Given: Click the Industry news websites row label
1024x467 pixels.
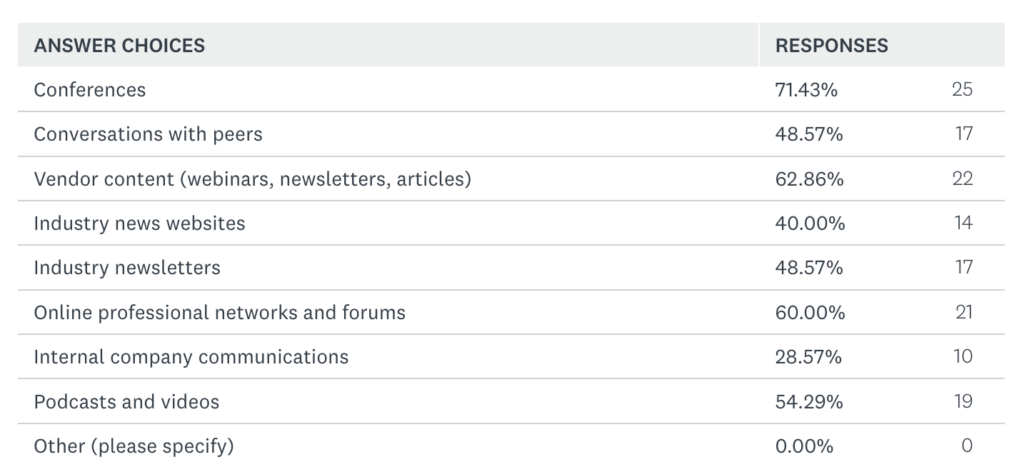Looking at the screenshot, I should [x=139, y=224].
